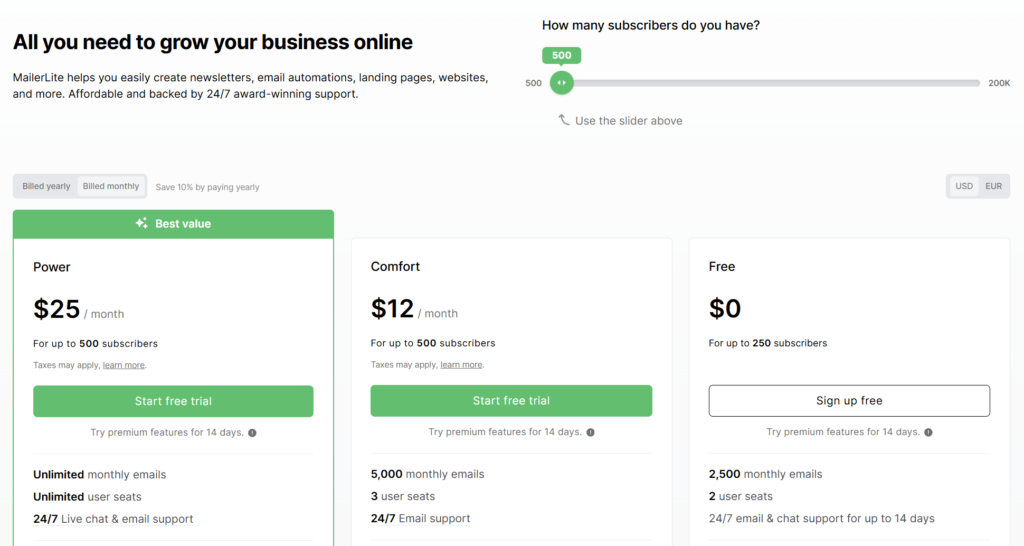The image size is (1024, 546).
Task: Click 24/7 Live chat & email support text
Action: (113, 519)
